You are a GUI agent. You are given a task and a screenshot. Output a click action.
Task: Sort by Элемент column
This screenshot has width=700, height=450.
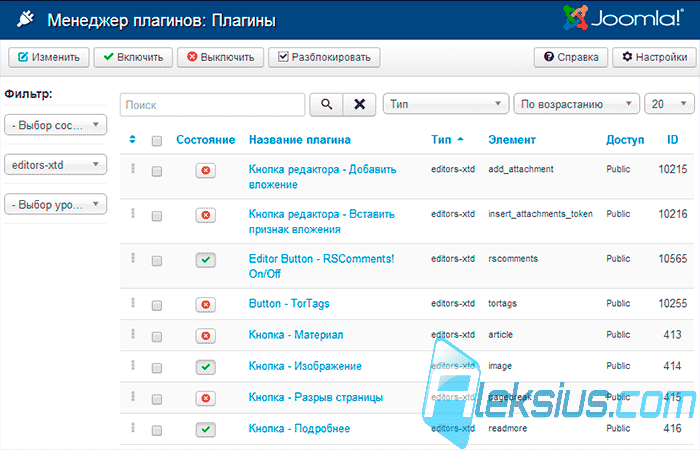pos(512,140)
